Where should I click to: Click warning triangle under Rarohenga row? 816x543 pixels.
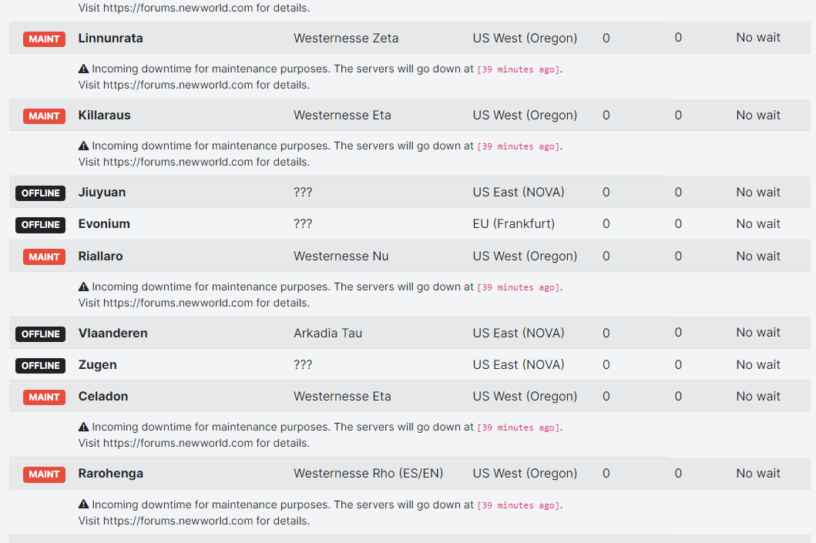83,504
